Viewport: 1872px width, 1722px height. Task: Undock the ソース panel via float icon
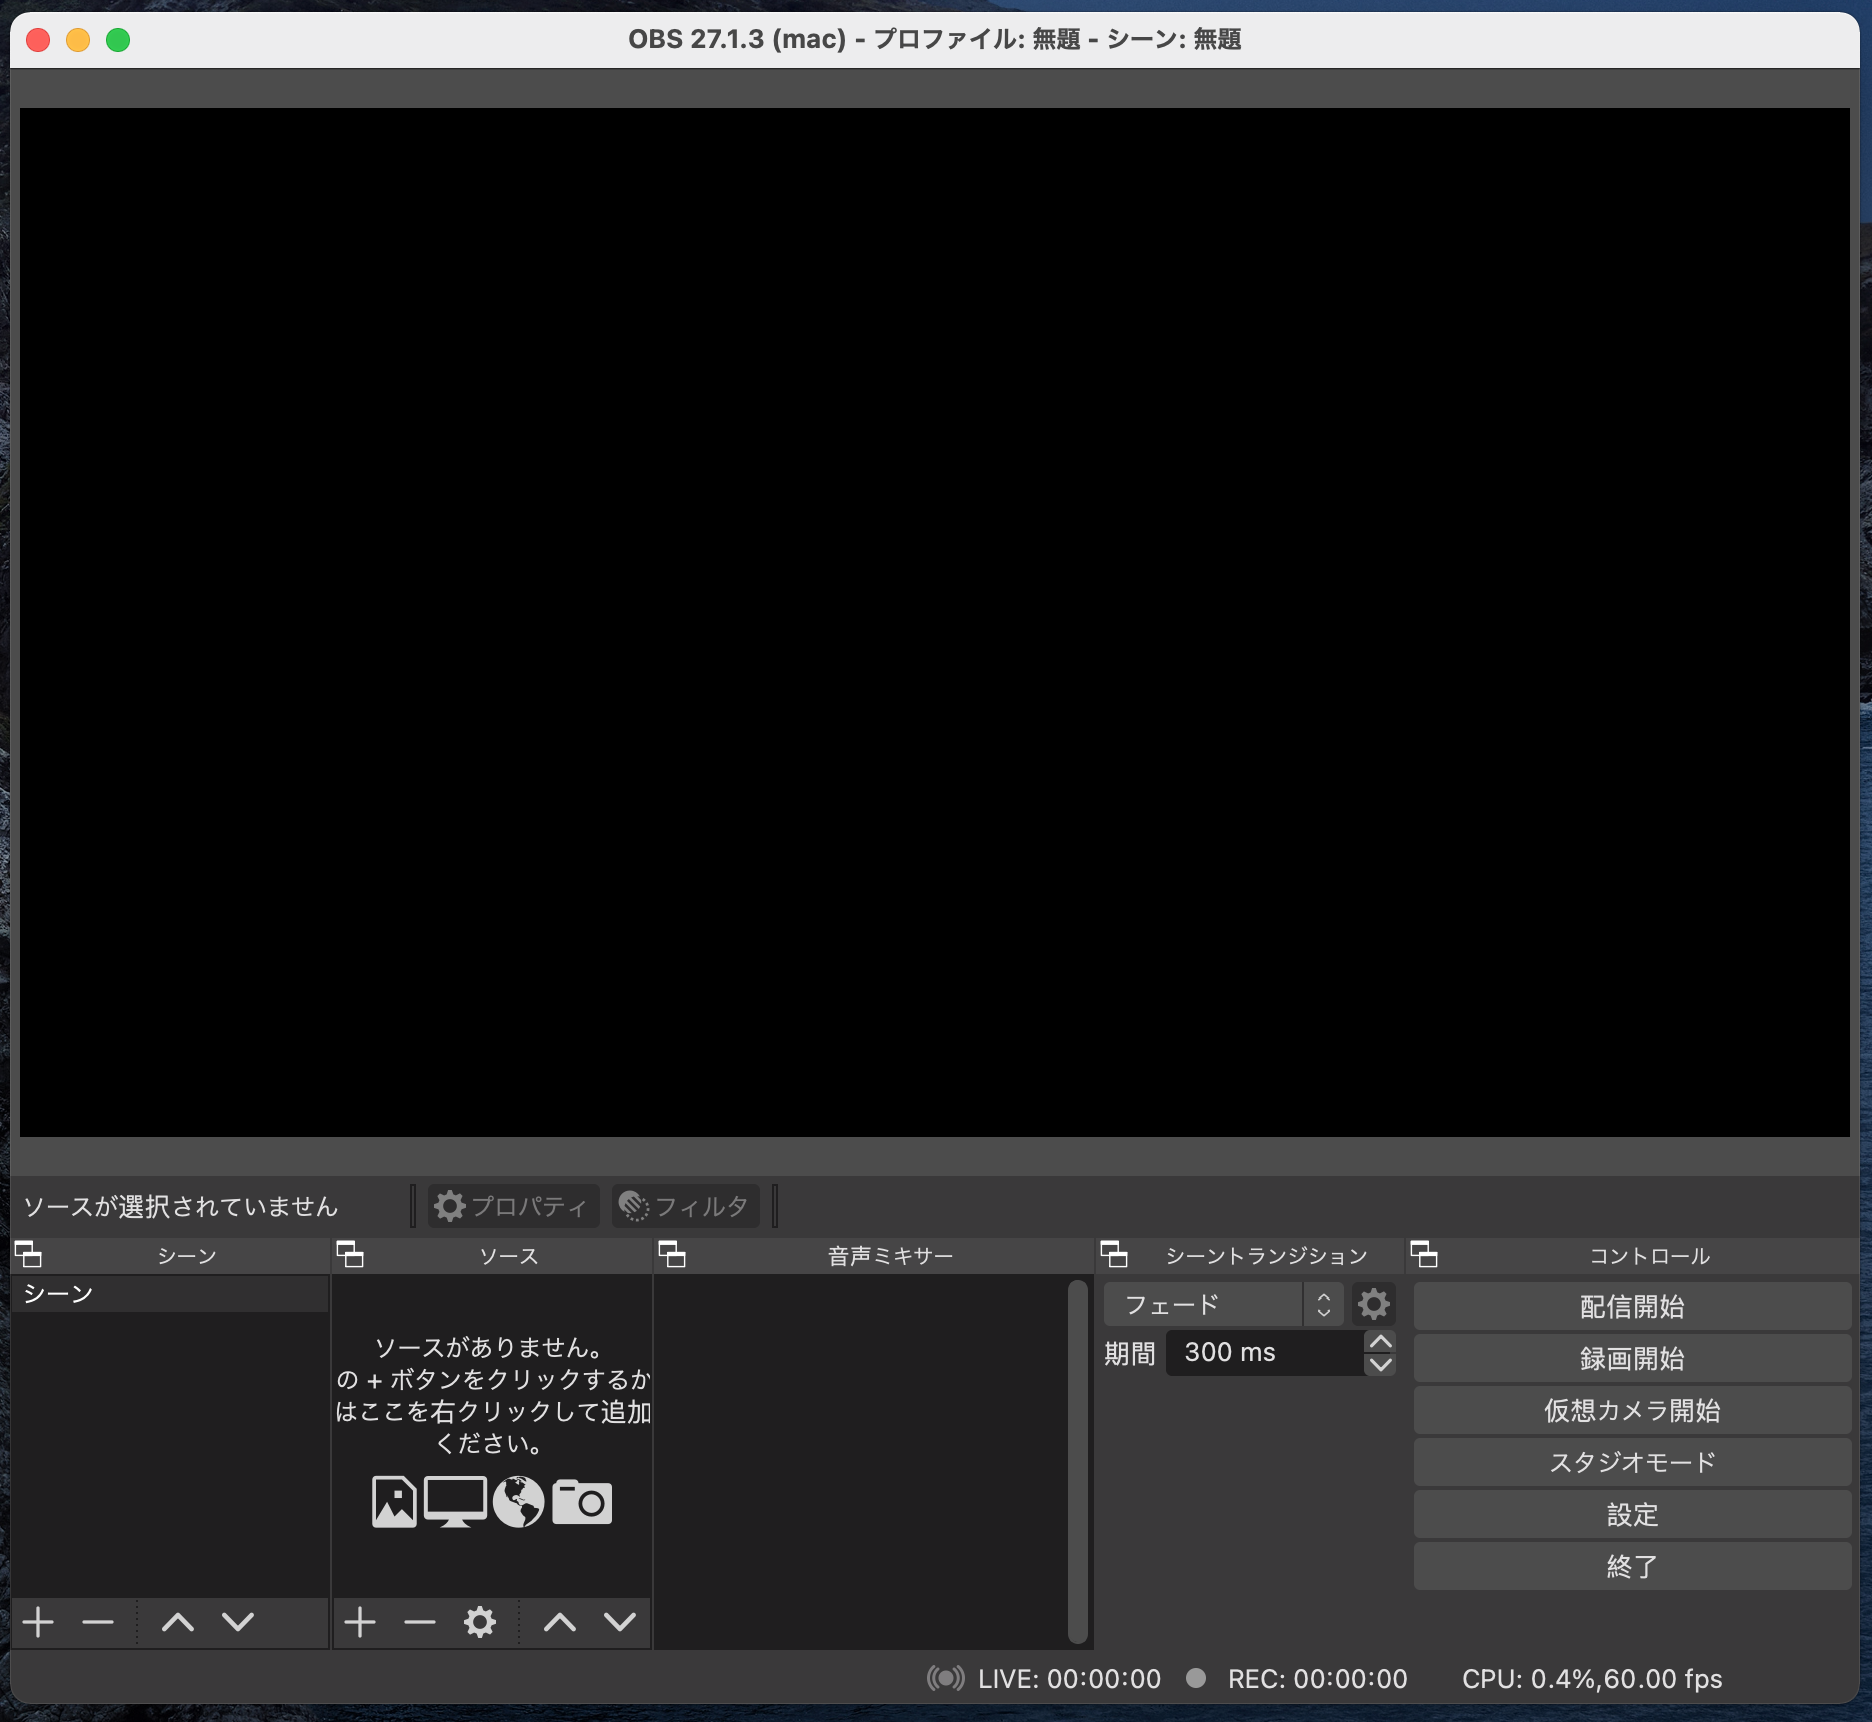350,1254
